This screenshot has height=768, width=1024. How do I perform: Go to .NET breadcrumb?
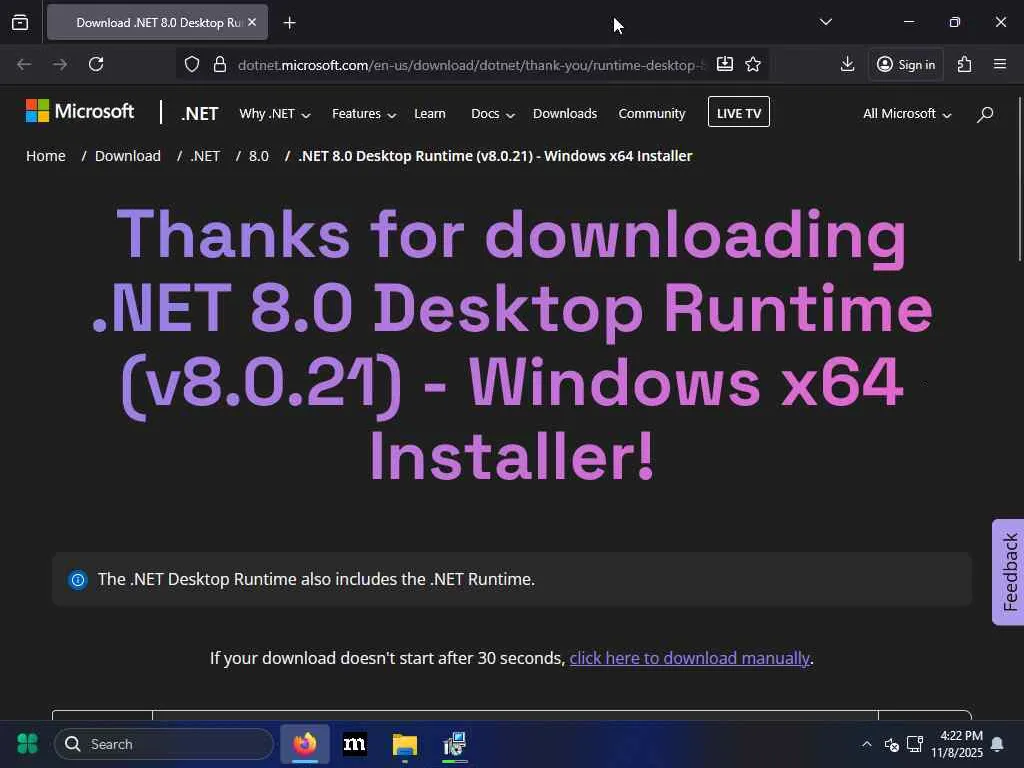[205, 156]
